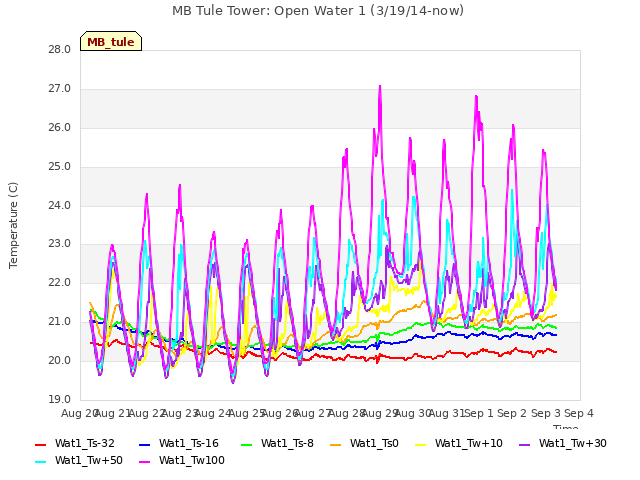Select the Wat1_Ts-8 legend entry
The width and height of the screenshot is (640, 480).
(277, 443)
